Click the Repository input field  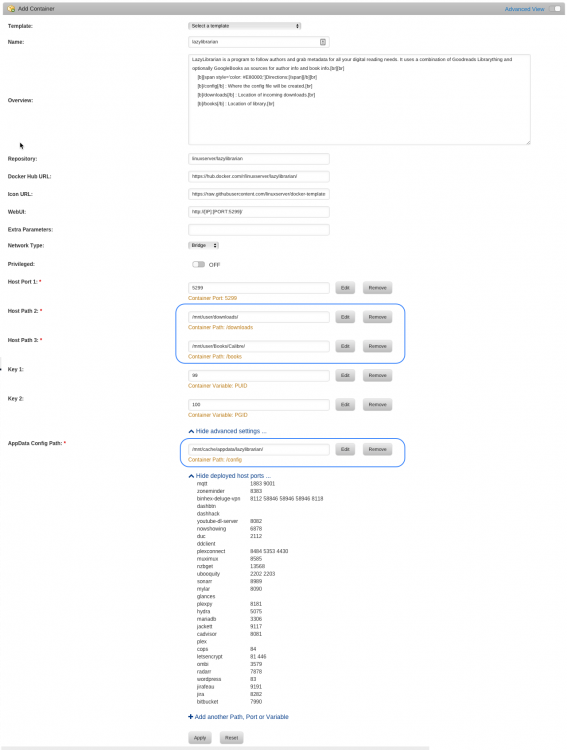[258, 159]
